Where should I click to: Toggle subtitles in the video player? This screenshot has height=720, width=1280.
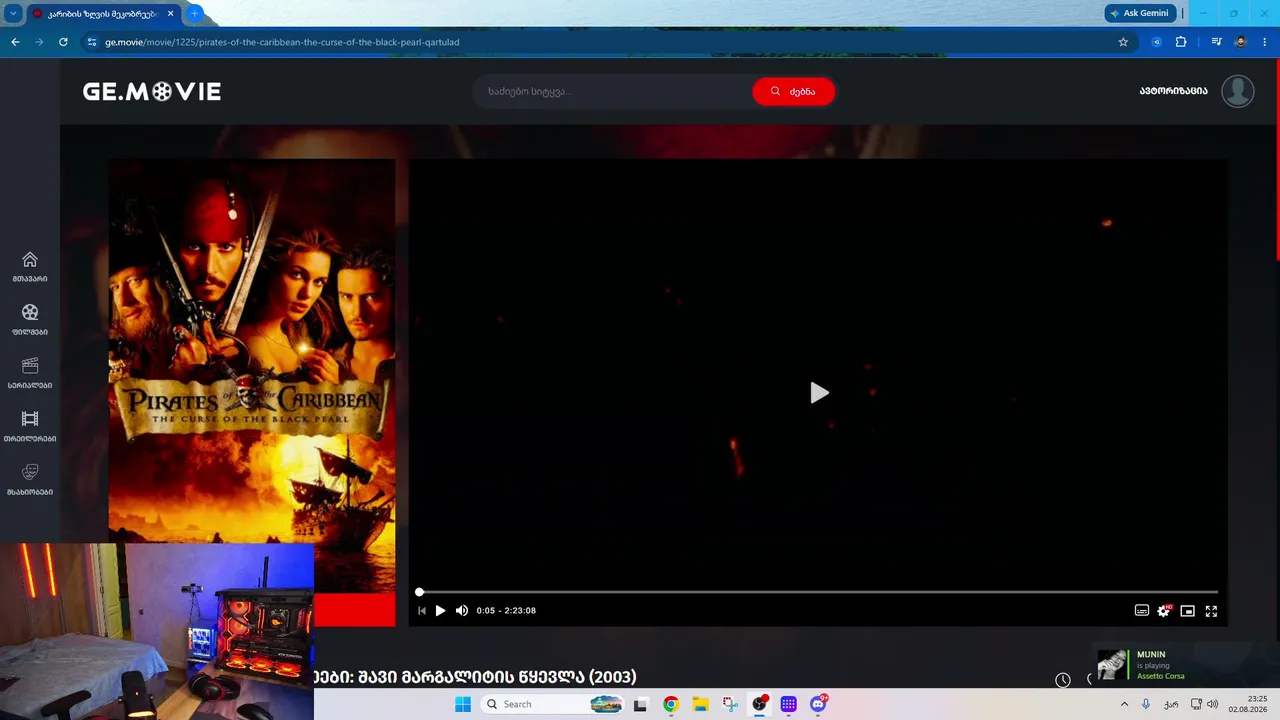(1142, 611)
